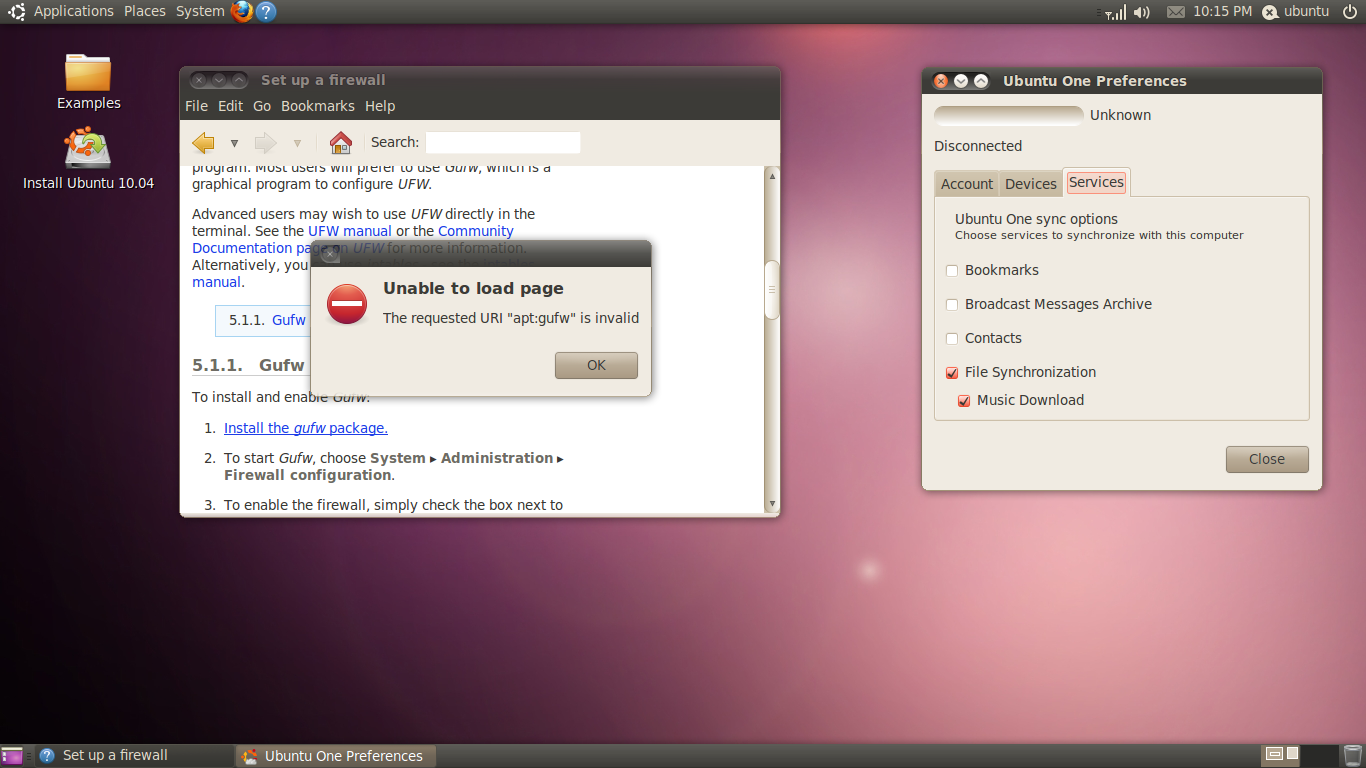Enable the Contacts sync checkbox
This screenshot has width=1366, height=768.
tap(952, 339)
